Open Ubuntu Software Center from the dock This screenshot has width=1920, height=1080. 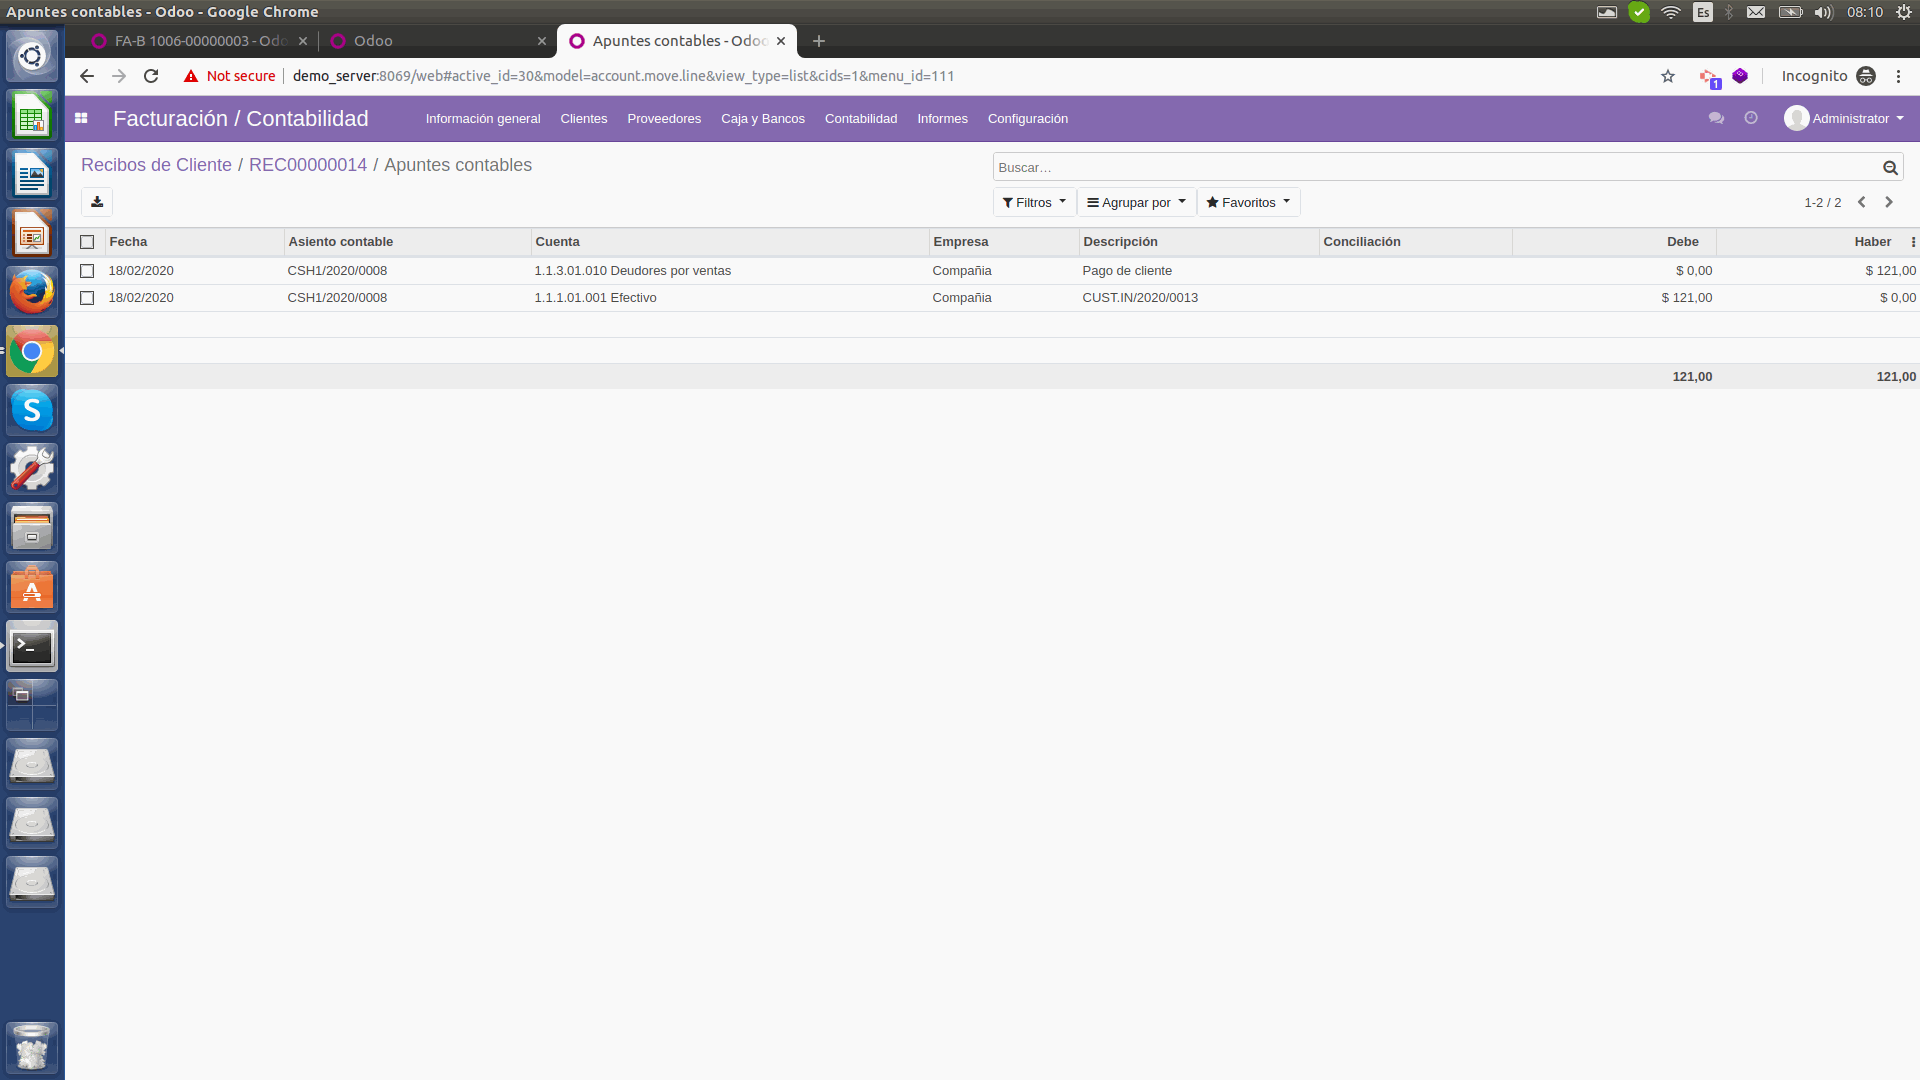pyautogui.click(x=32, y=588)
